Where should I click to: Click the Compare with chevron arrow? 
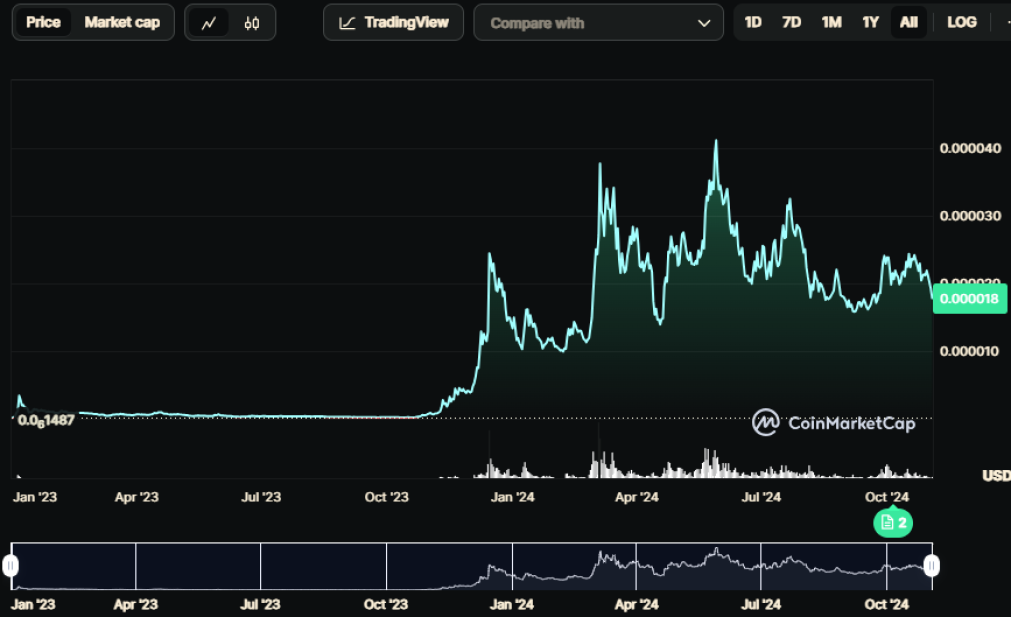point(704,23)
